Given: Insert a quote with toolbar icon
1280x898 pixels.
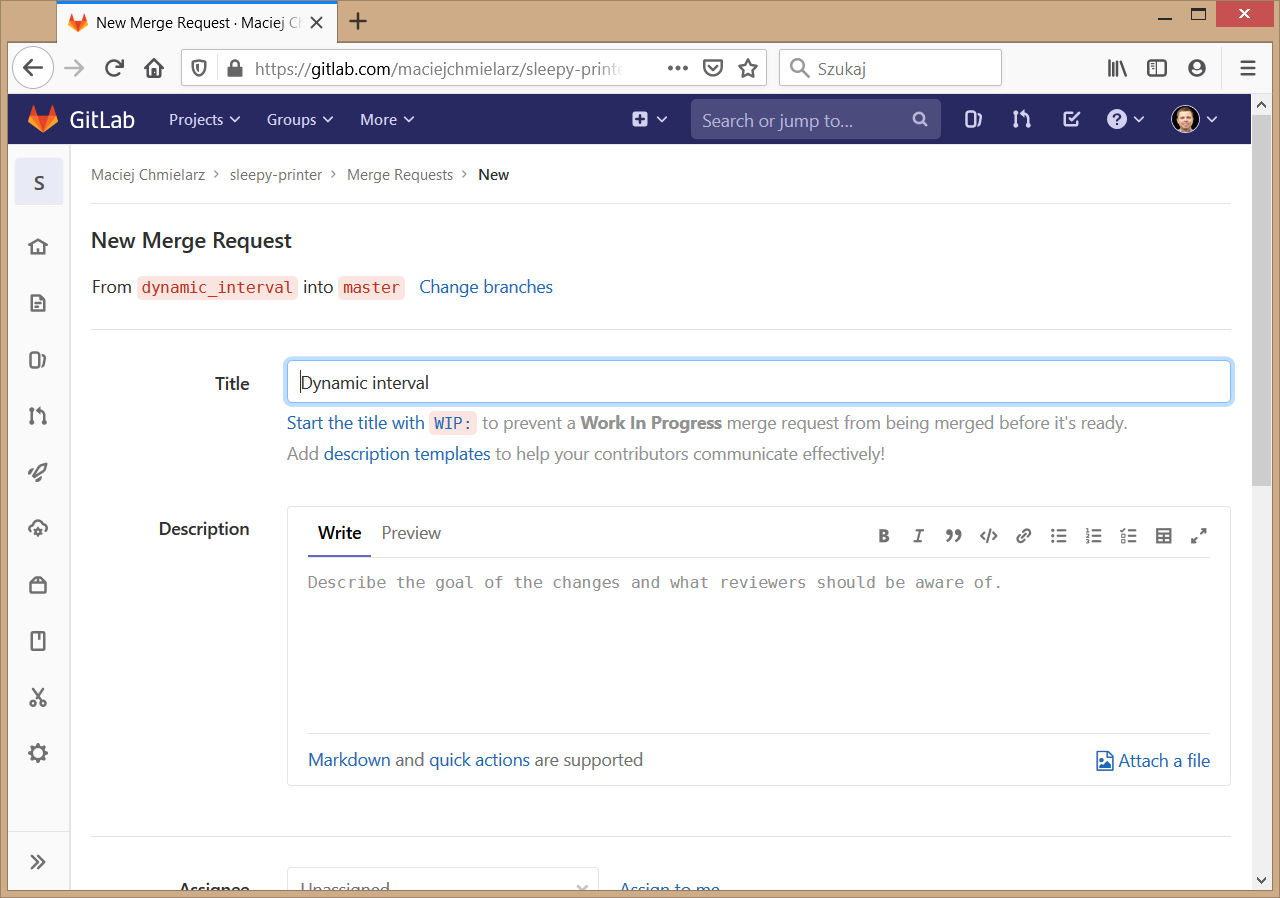Looking at the screenshot, I should (x=953, y=536).
